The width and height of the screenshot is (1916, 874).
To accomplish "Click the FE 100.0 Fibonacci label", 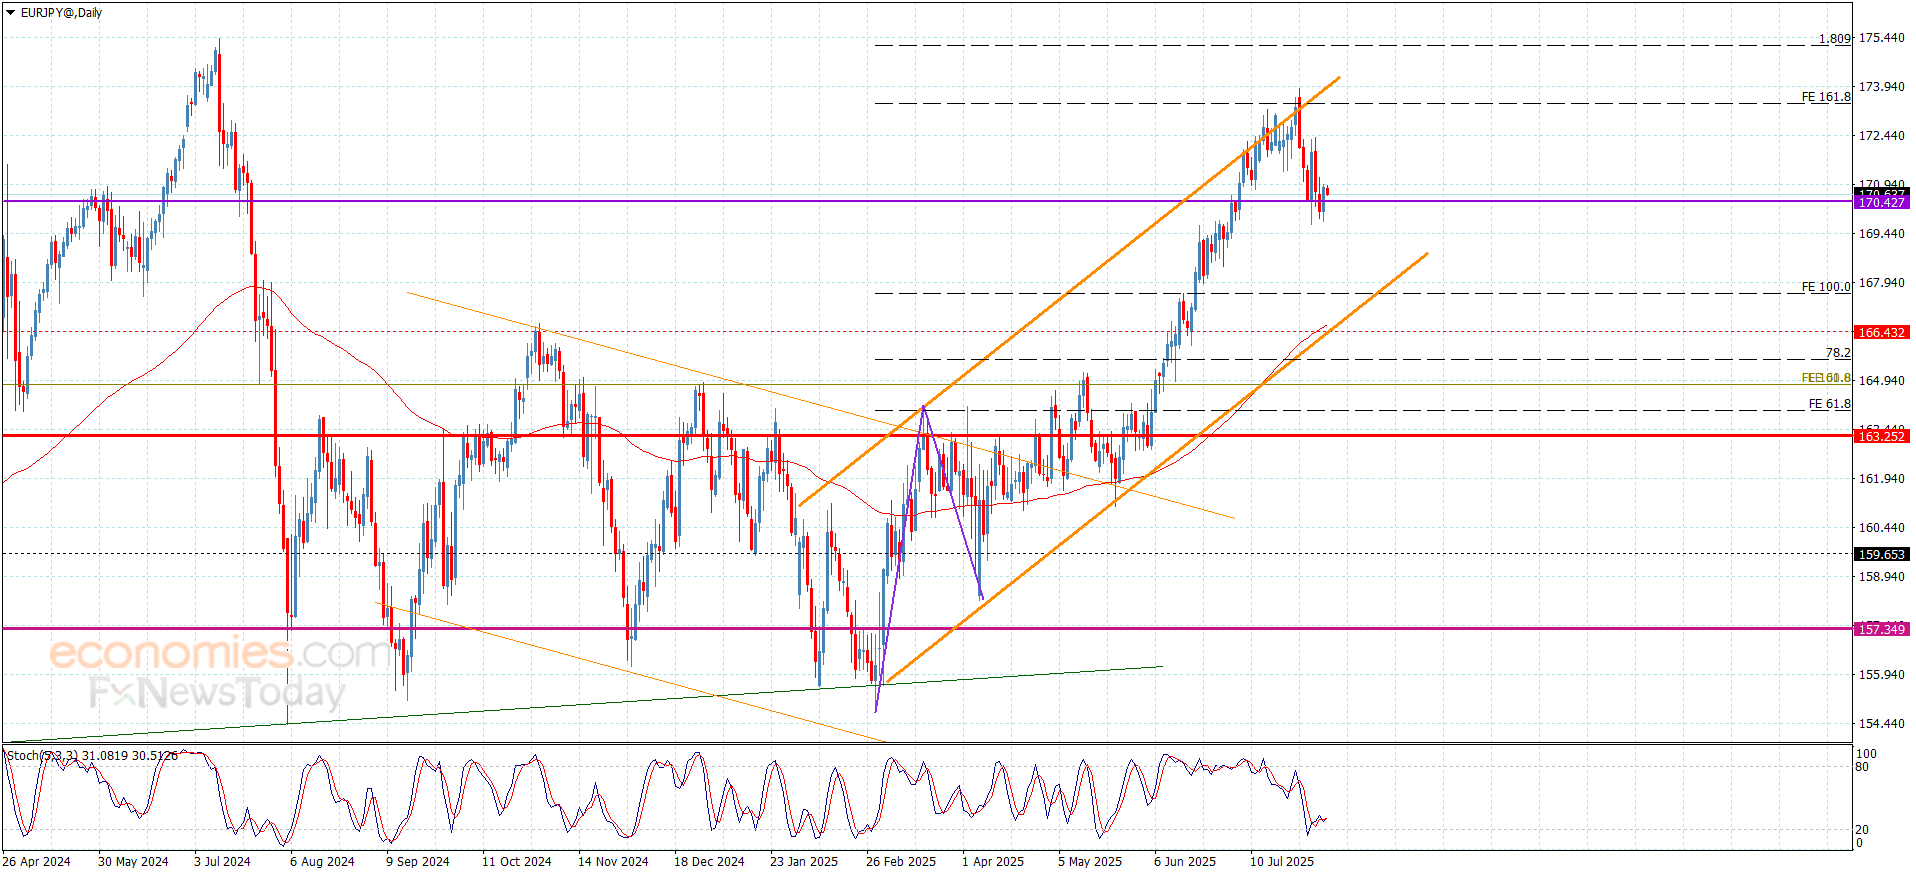I will pyautogui.click(x=1826, y=287).
